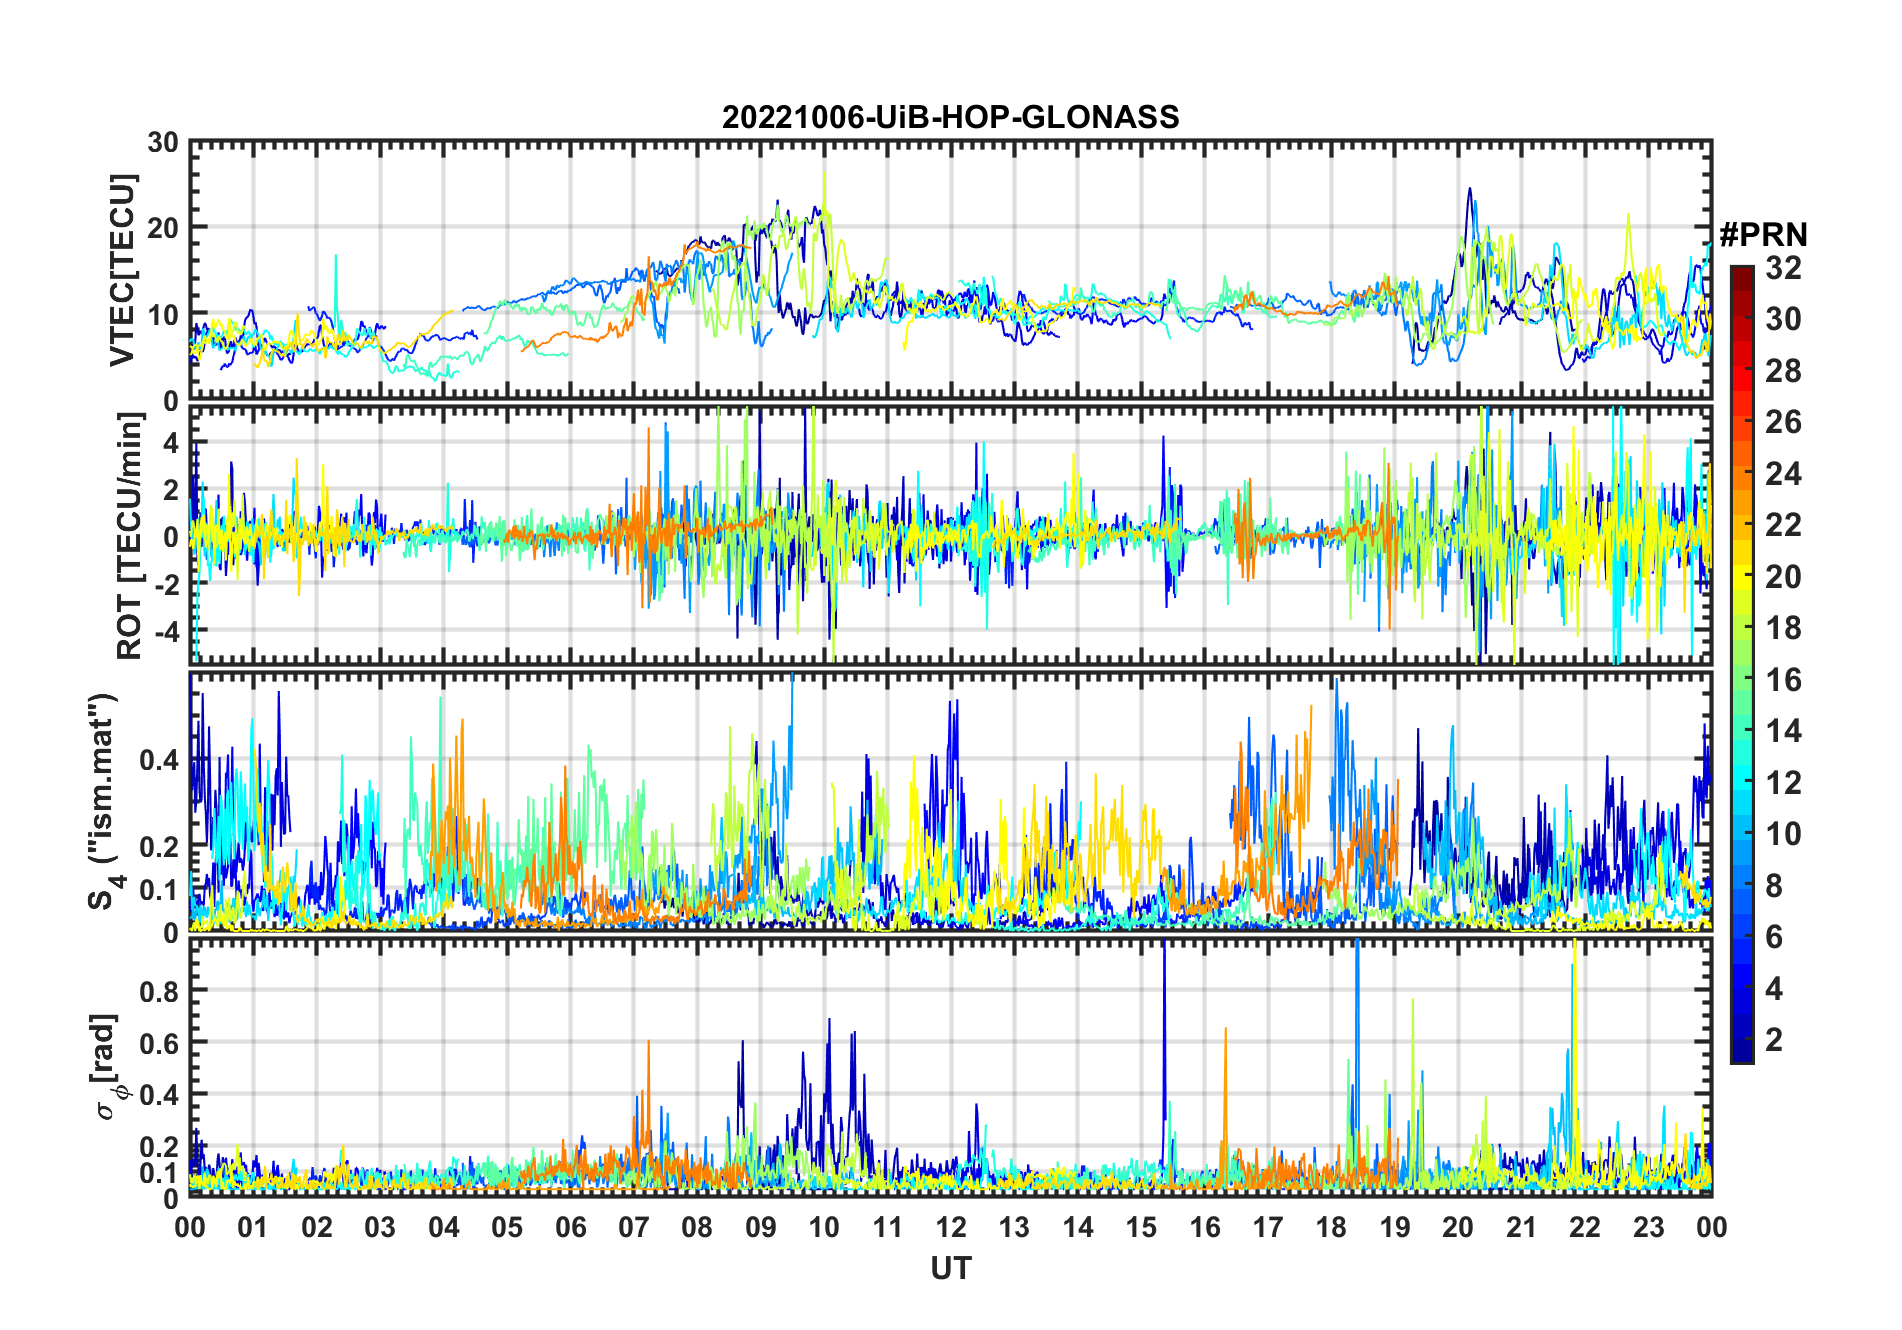The width and height of the screenshot is (1902, 1330).
Task: Click the "17" hour tick on UT axis
Action: [1268, 1227]
